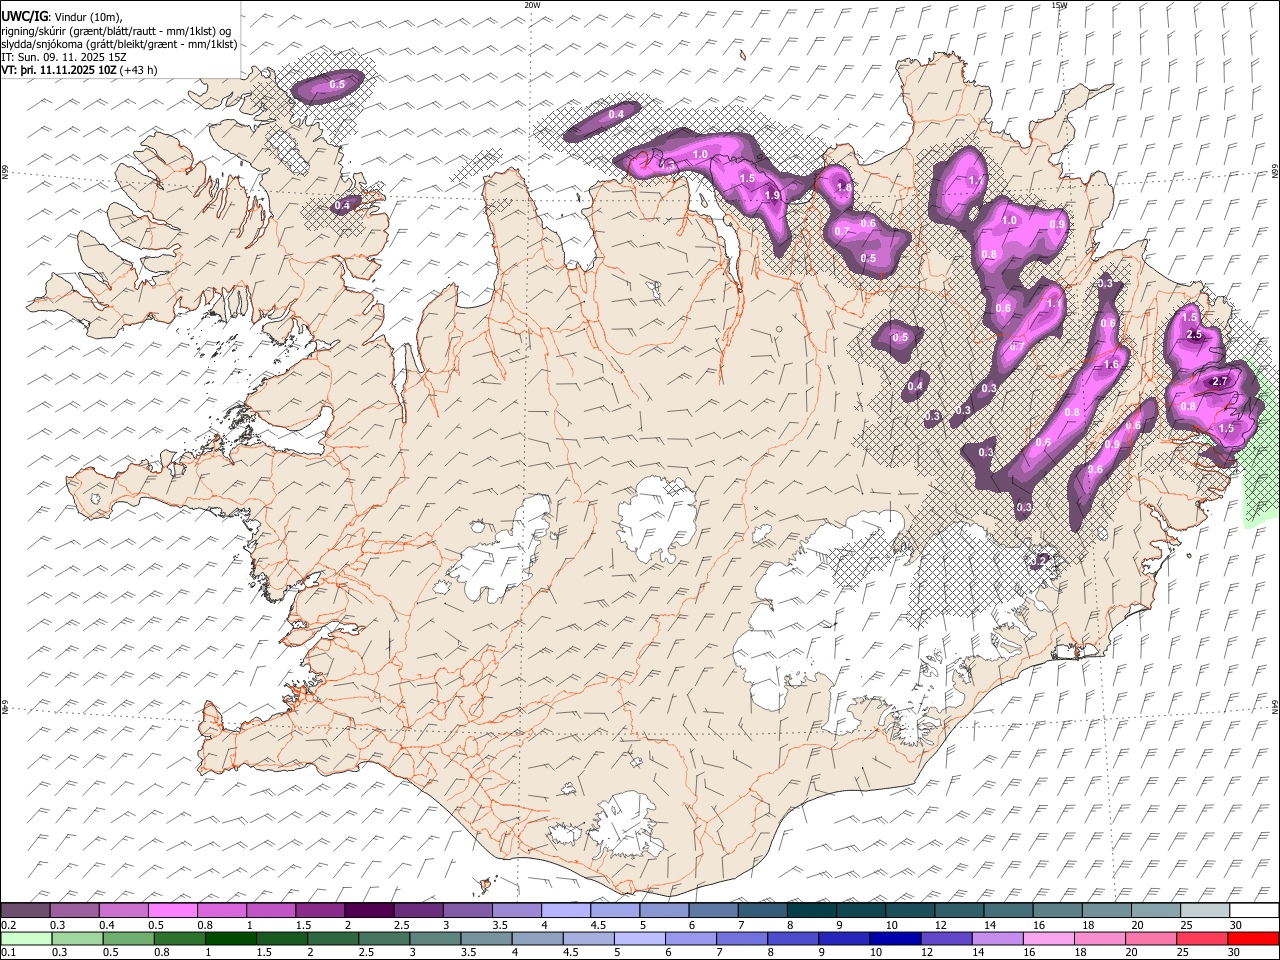Click the 0.4 value over the Westfjords
This screenshot has height=960, width=1280.
coord(342,205)
